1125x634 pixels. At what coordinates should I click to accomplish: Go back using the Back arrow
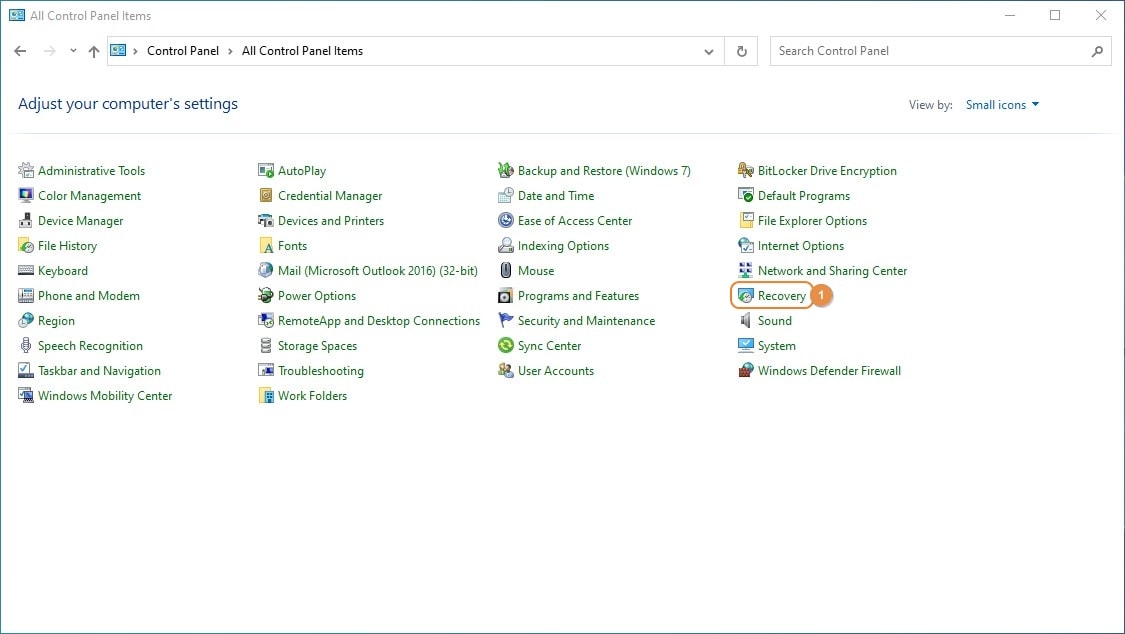click(20, 51)
